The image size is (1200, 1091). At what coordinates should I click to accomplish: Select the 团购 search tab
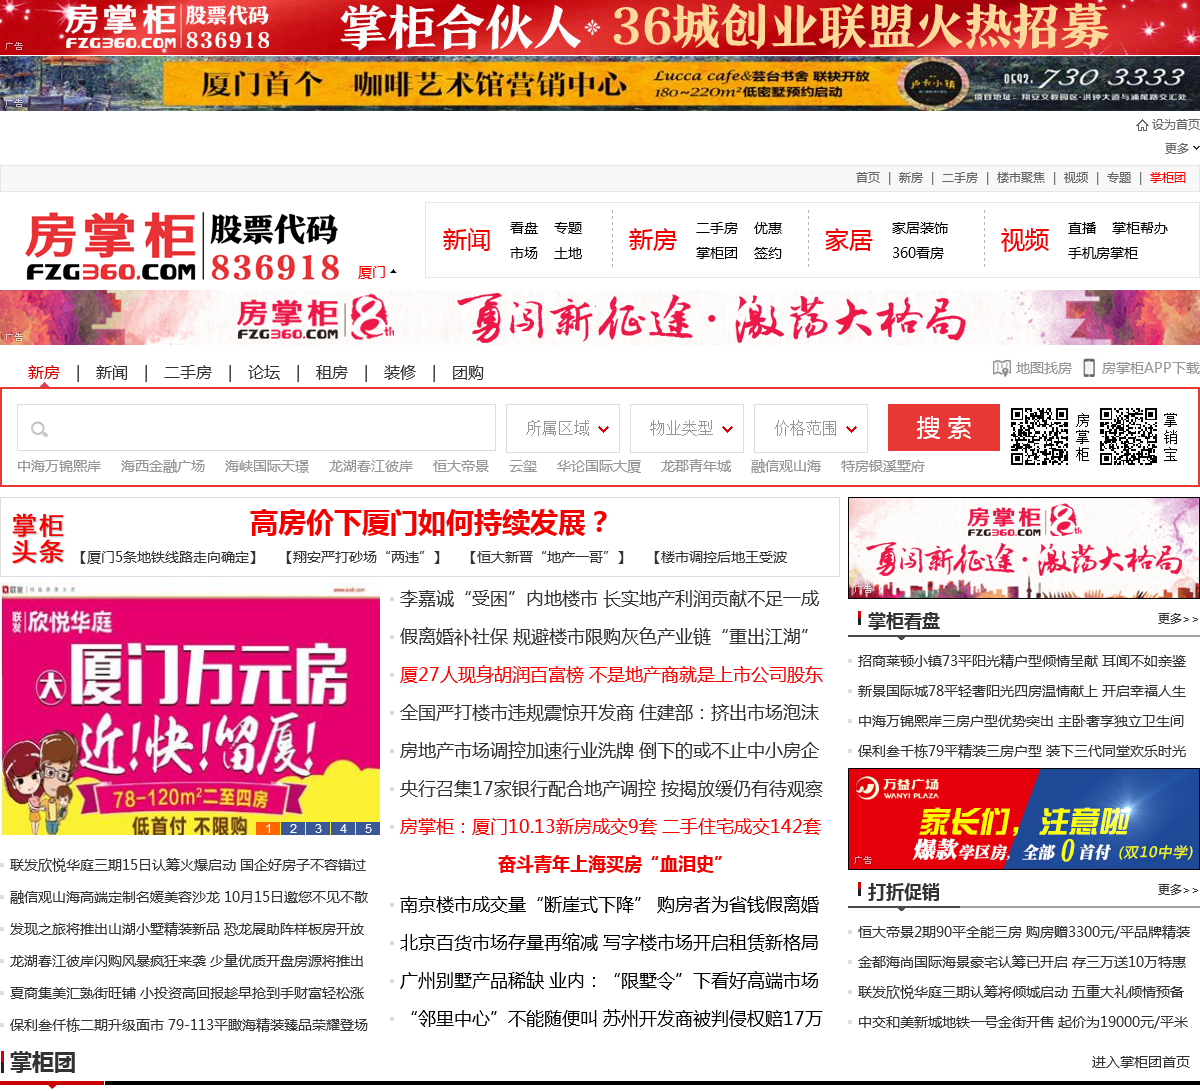468,372
